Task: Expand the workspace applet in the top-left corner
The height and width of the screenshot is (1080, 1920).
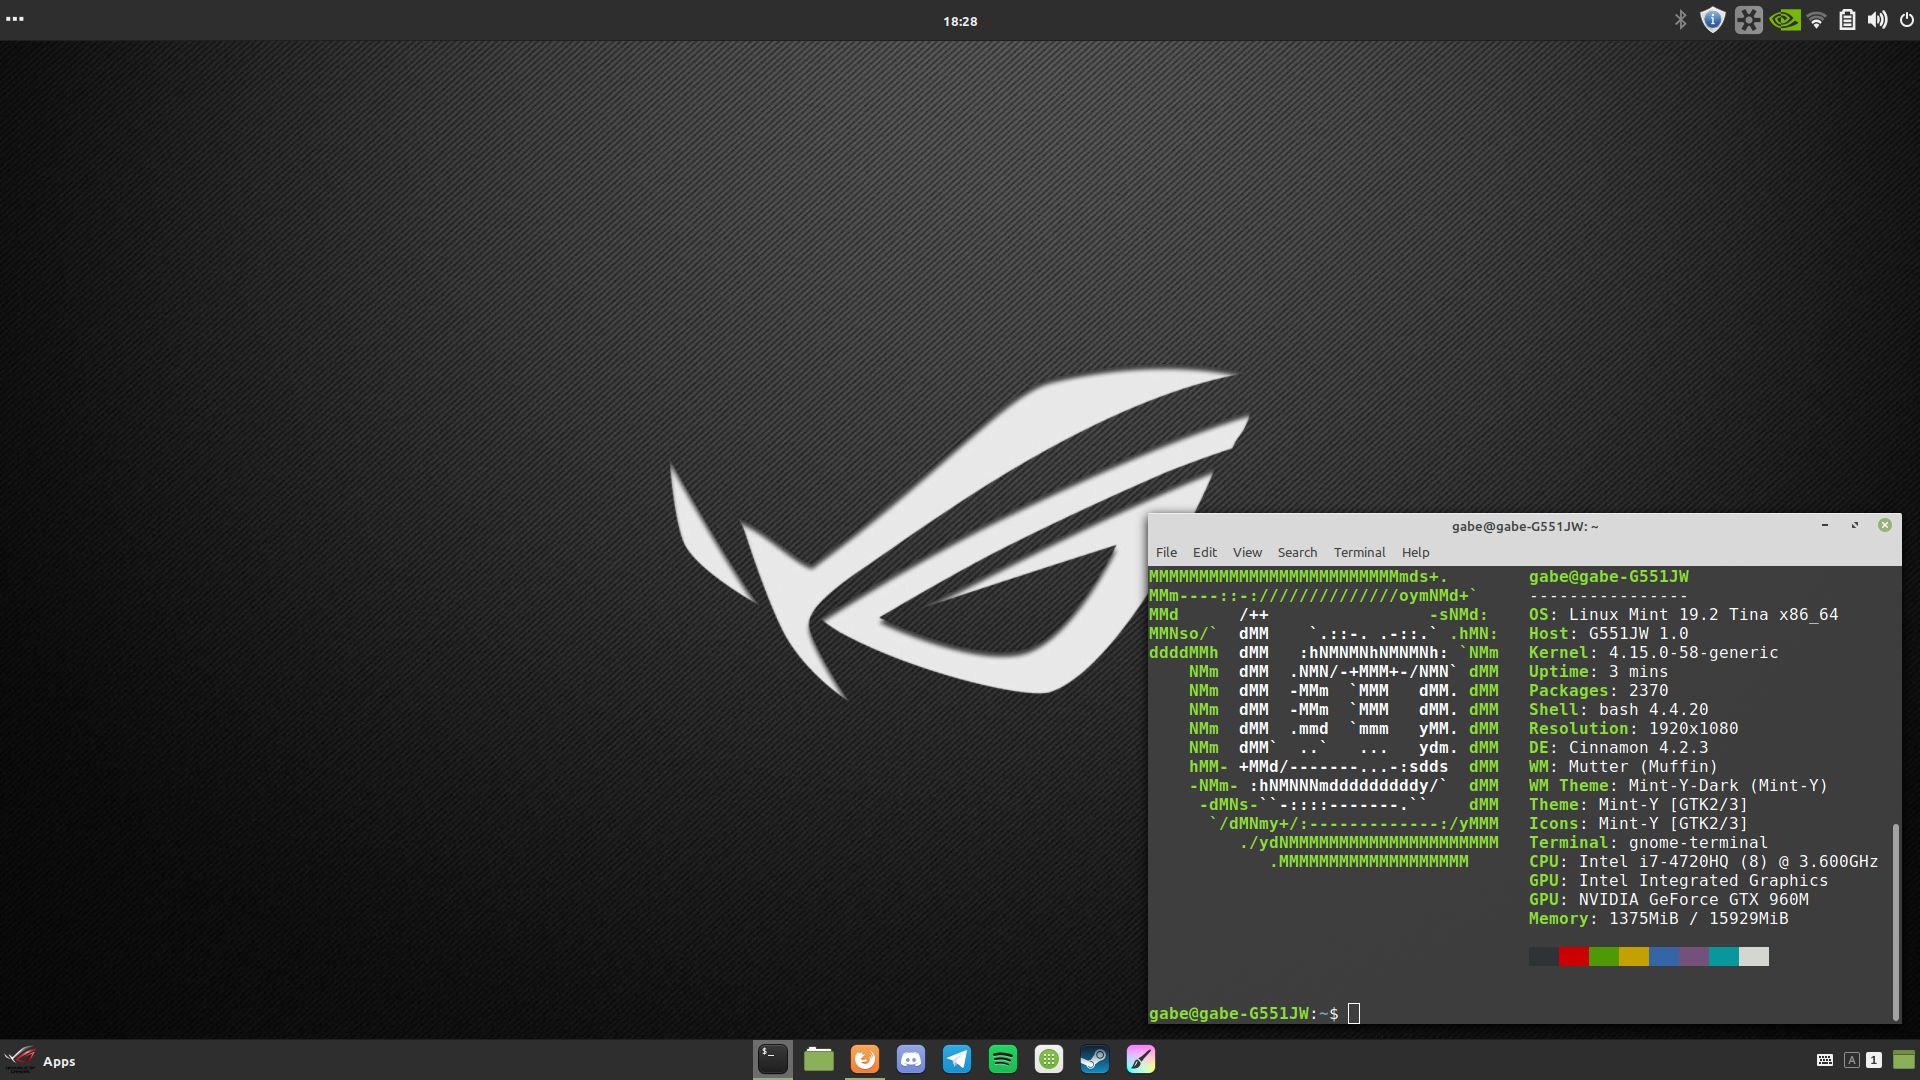Action: 15,17
